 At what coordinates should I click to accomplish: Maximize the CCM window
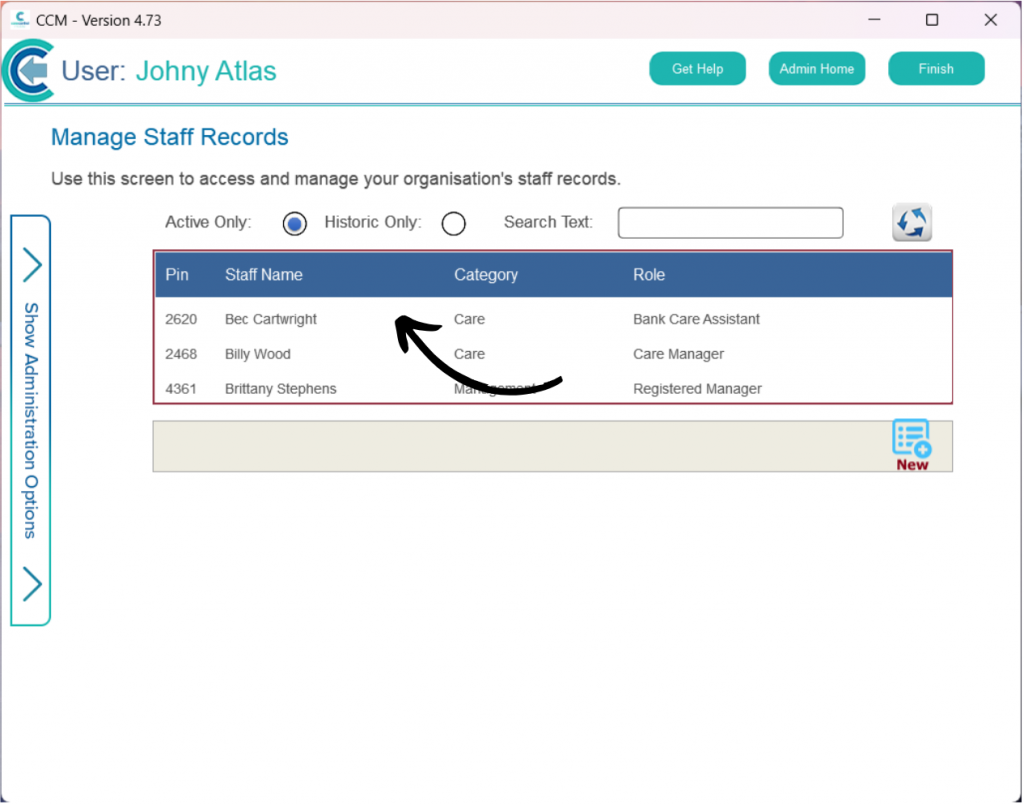tap(932, 20)
